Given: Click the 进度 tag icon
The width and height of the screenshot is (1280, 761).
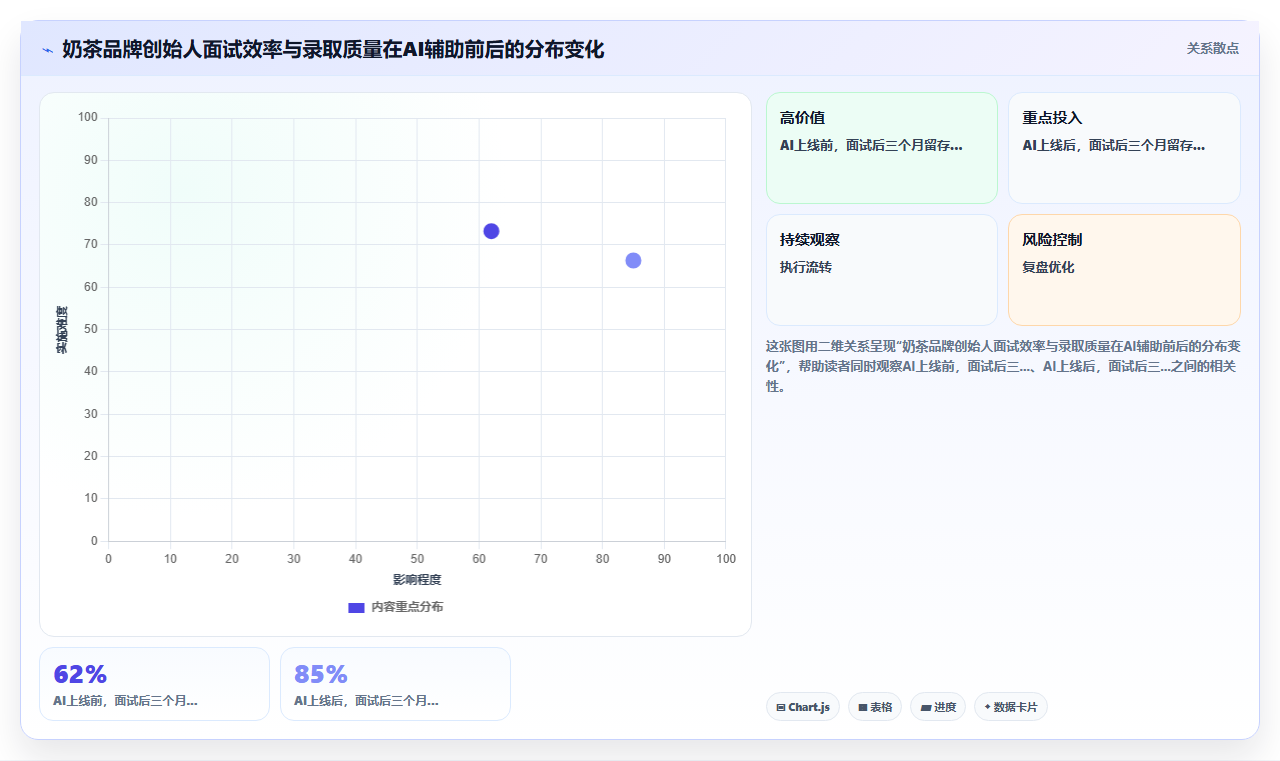Looking at the screenshot, I should click(926, 708).
